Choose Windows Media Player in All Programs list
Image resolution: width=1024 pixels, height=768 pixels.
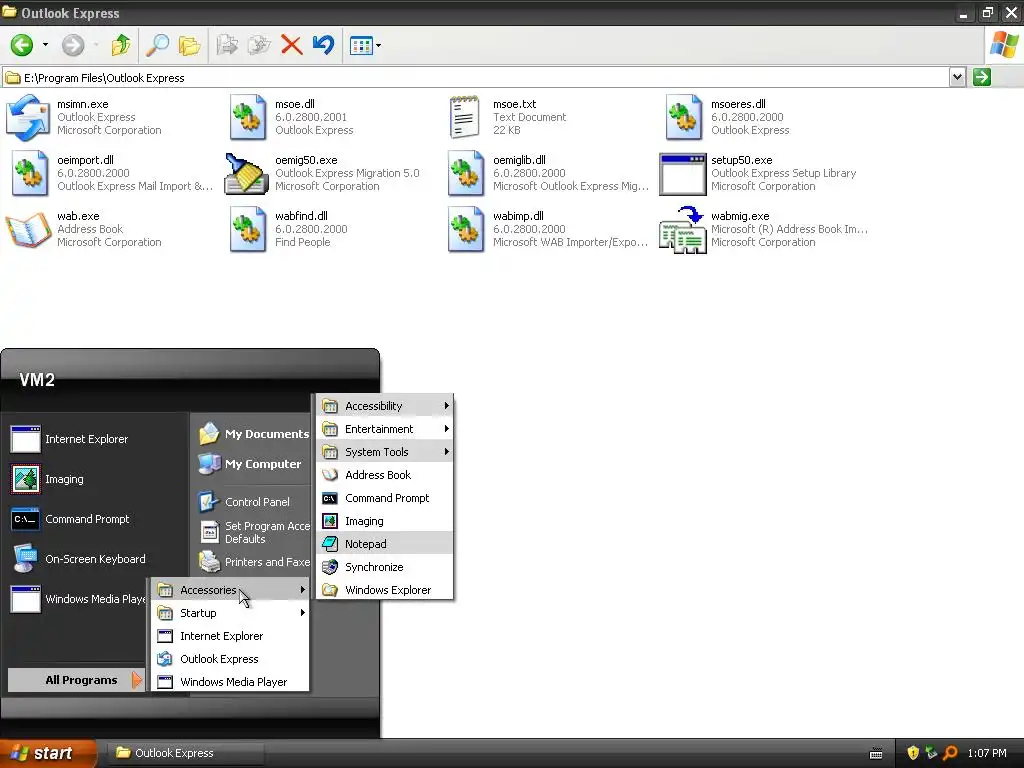(231, 682)
